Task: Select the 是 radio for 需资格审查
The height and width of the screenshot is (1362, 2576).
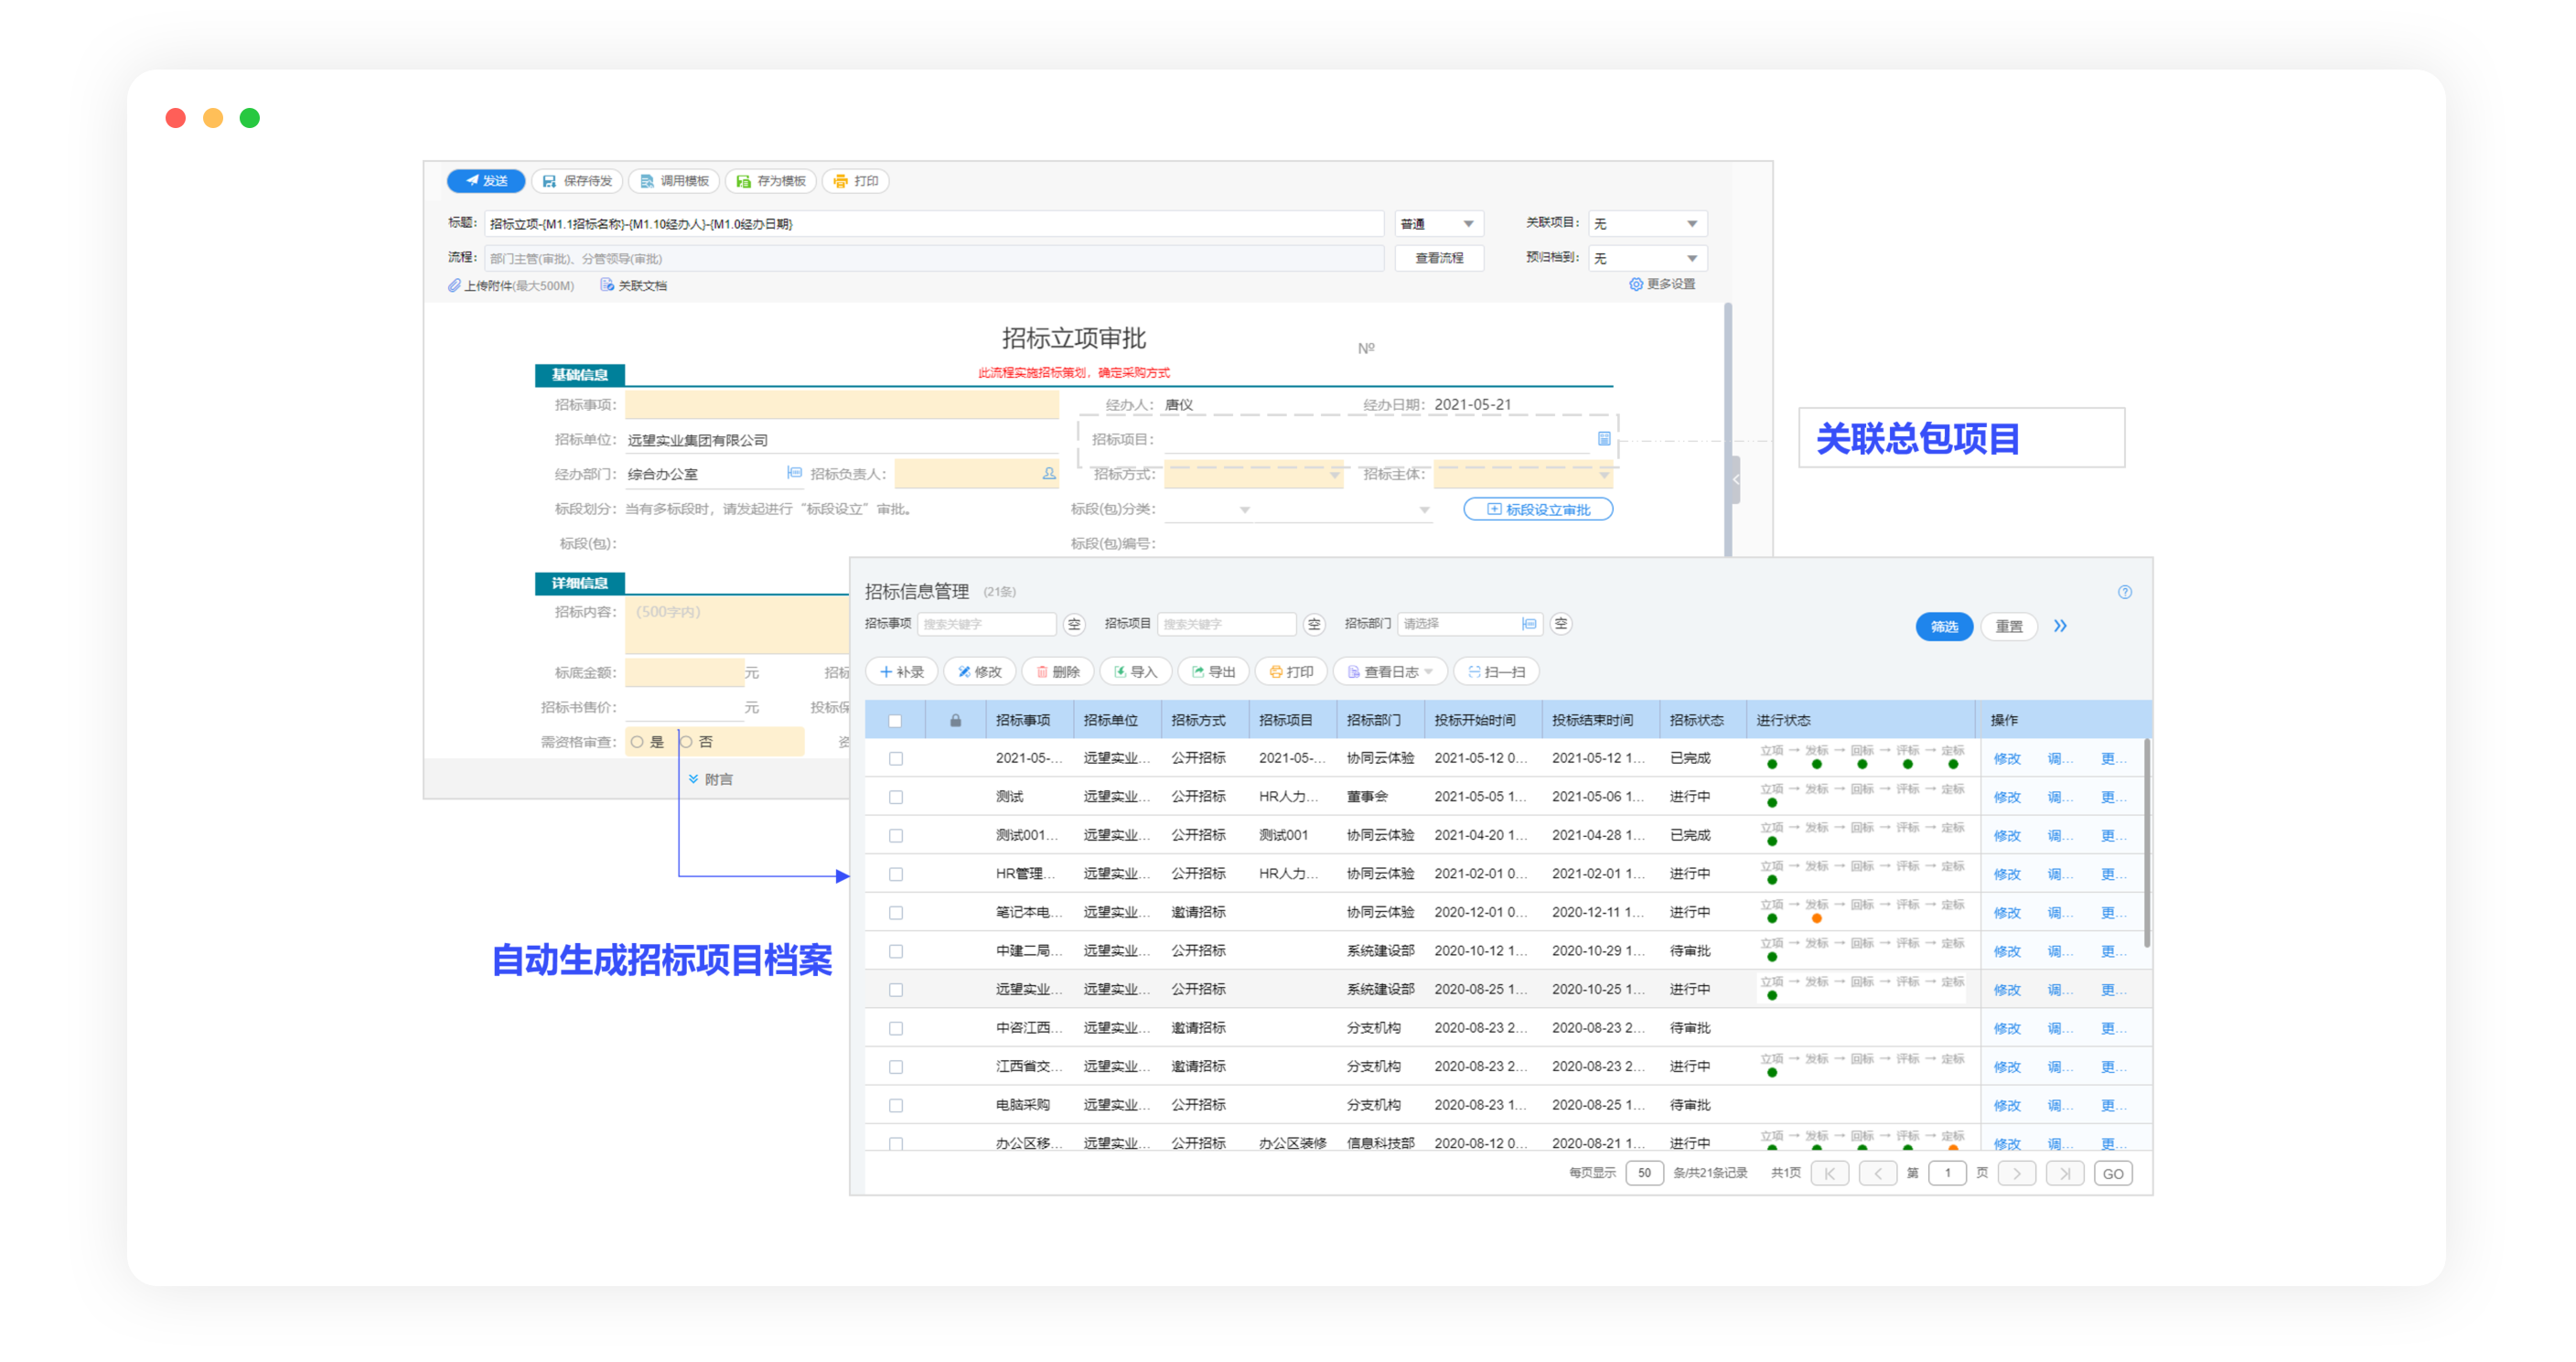Action: click(x=637, y=742)
